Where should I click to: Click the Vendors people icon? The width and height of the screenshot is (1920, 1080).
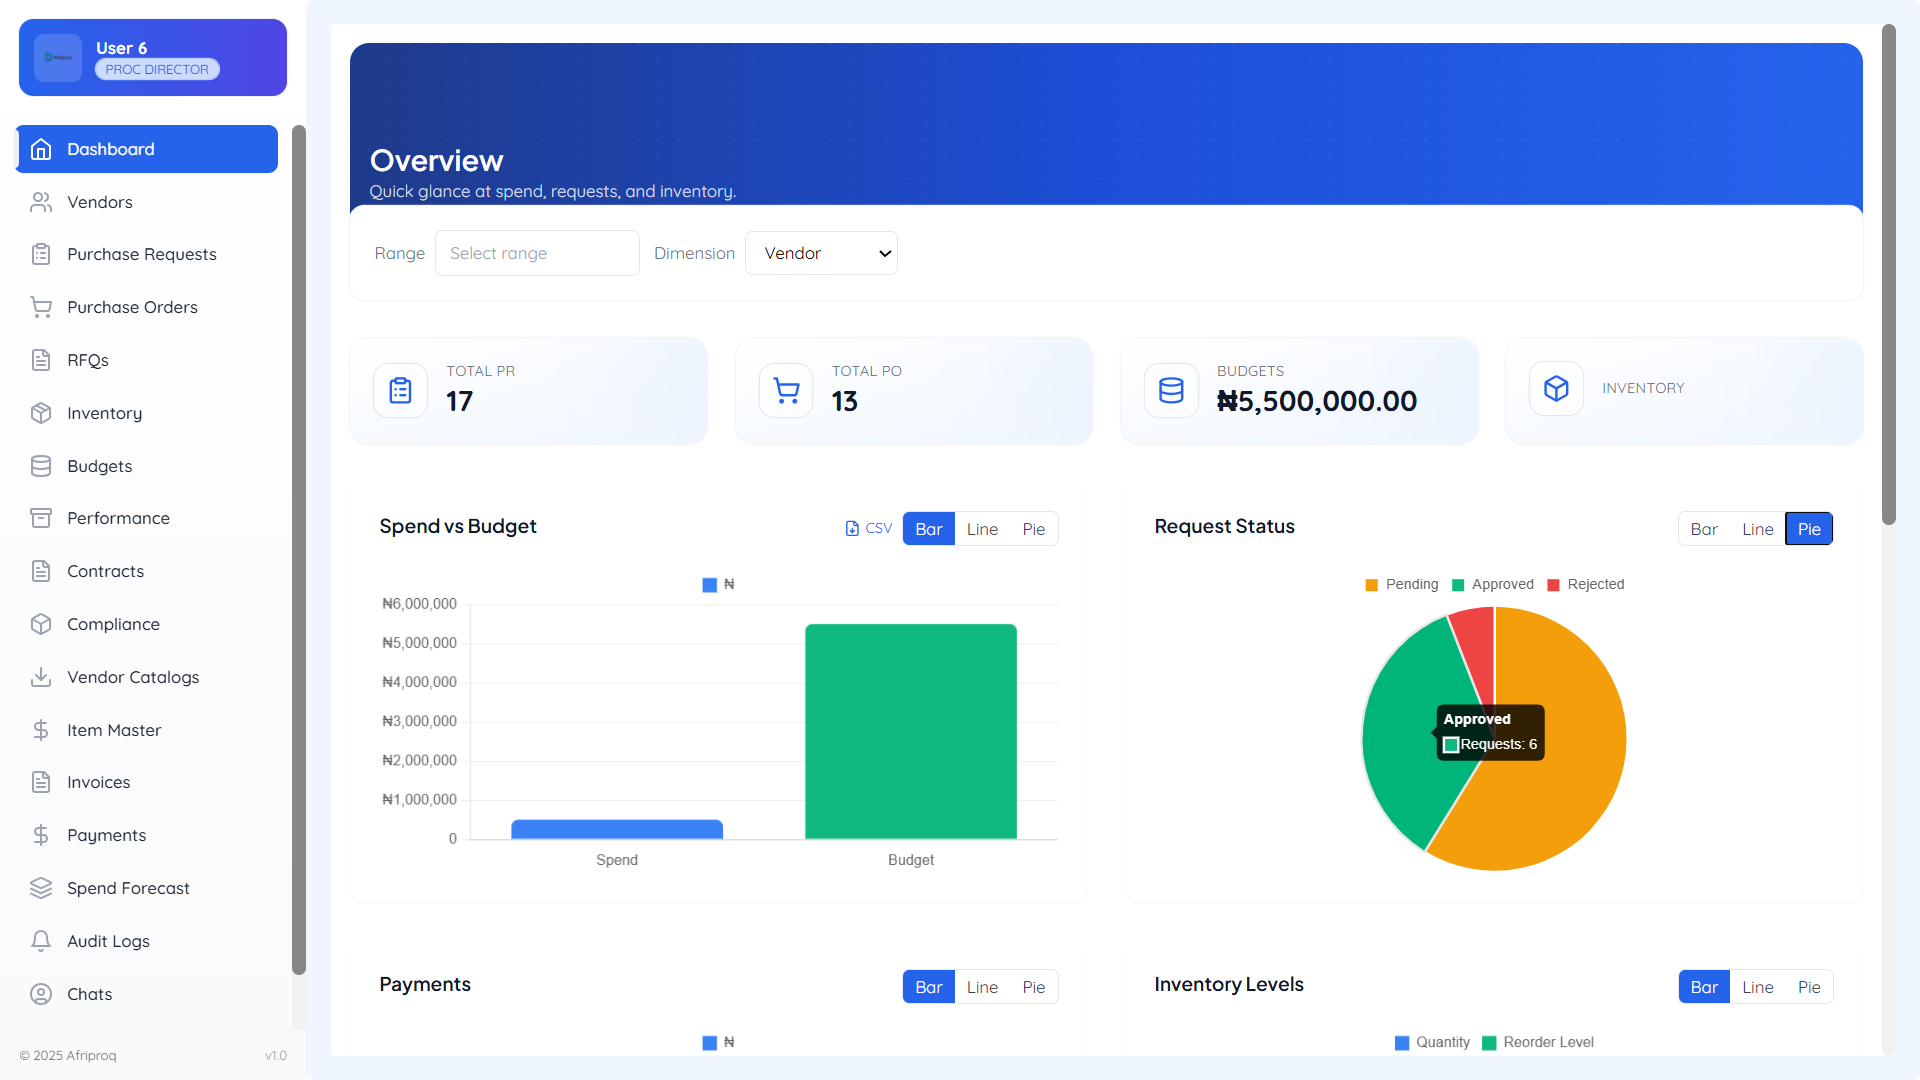click(x=41, y=202)
